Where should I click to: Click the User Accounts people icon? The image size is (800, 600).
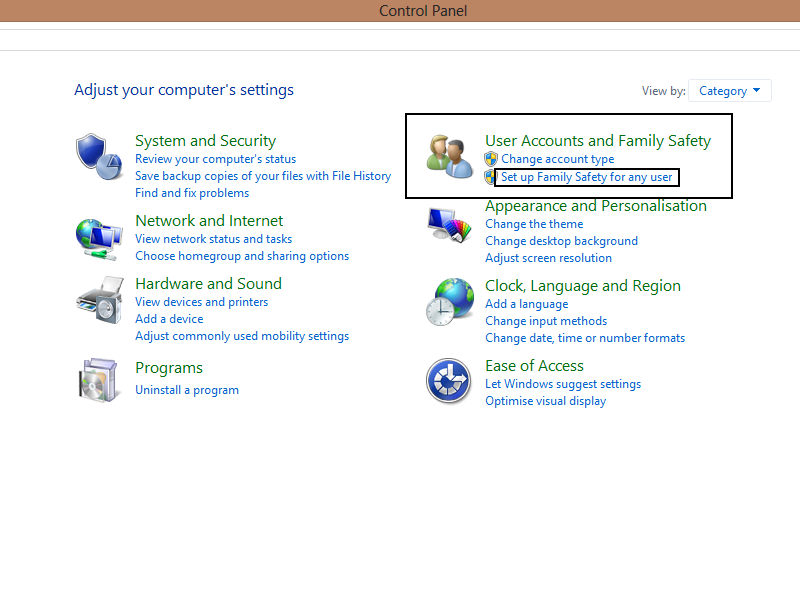[x=449, y=156]
